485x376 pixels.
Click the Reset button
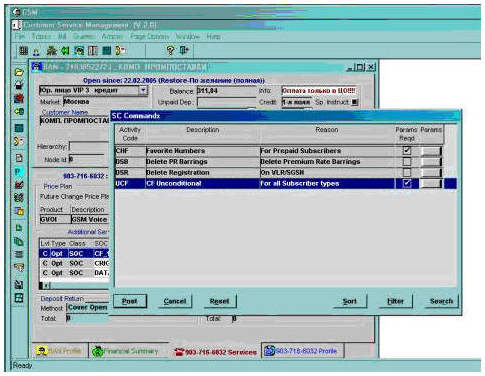[219, 301]
